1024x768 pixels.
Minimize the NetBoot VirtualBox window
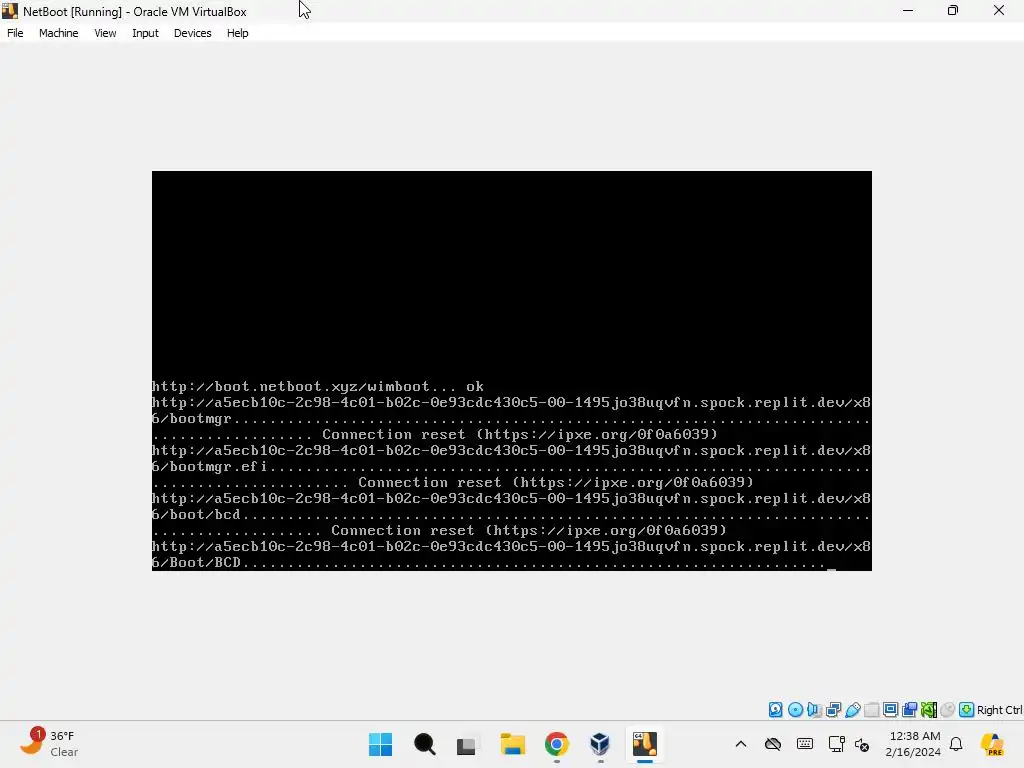tap(908, 10)
